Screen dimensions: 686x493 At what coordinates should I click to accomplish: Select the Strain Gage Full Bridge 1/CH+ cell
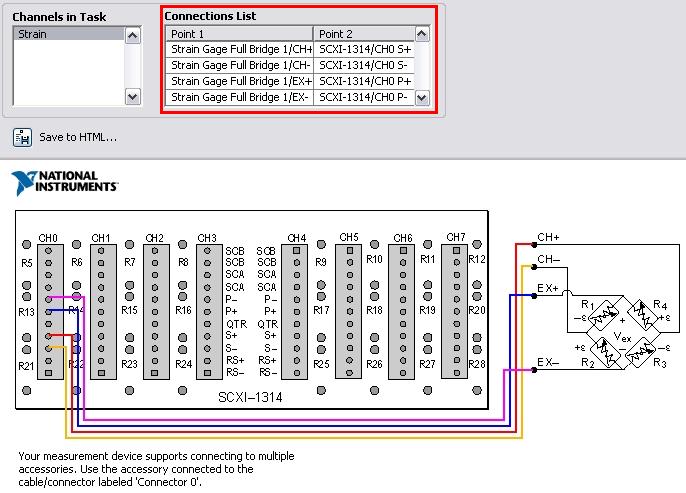[x=240, y=49]
